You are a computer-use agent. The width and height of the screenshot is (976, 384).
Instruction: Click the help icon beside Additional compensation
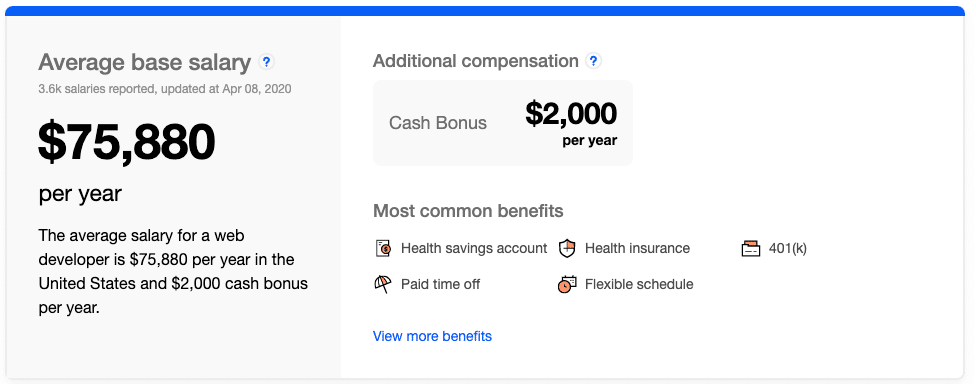[594, 61]
